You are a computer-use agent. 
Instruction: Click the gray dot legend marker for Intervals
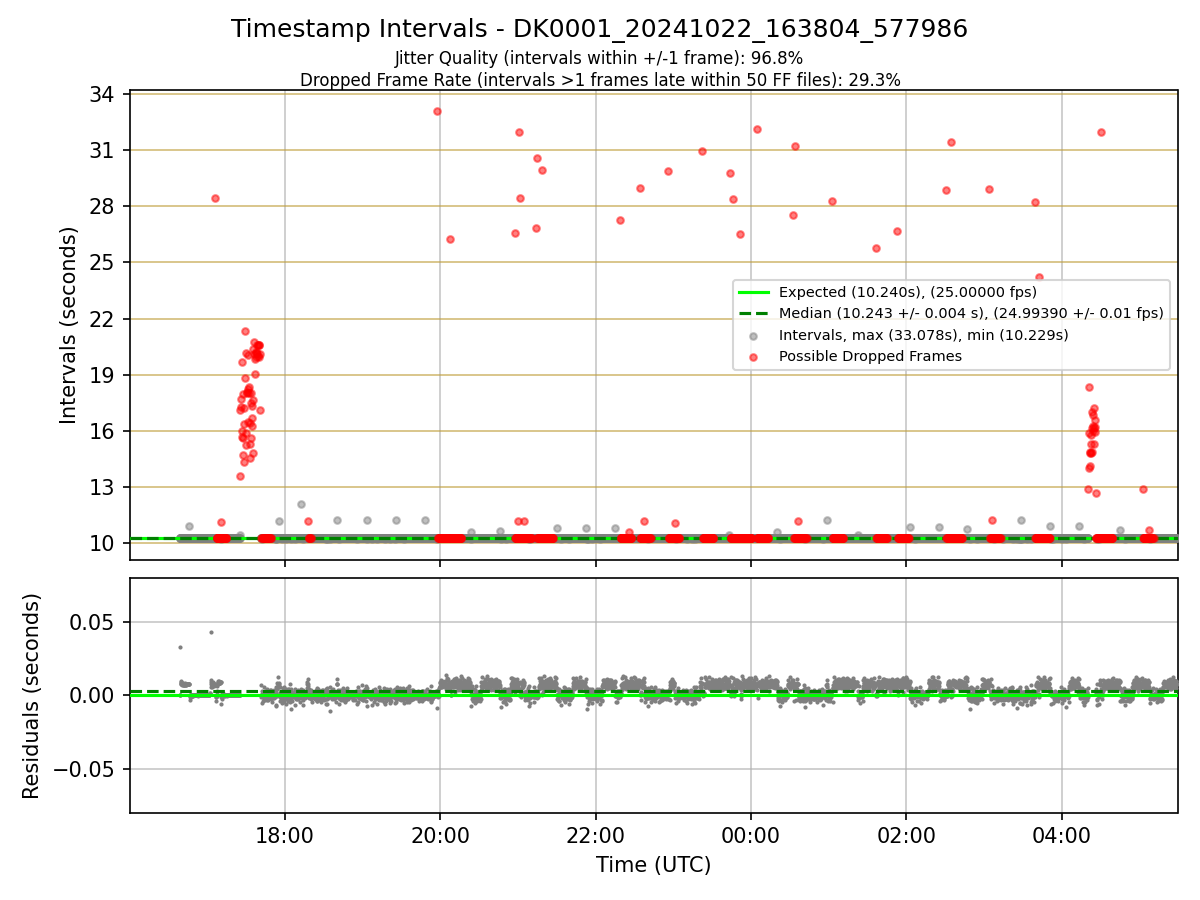[x=754, y=335]
